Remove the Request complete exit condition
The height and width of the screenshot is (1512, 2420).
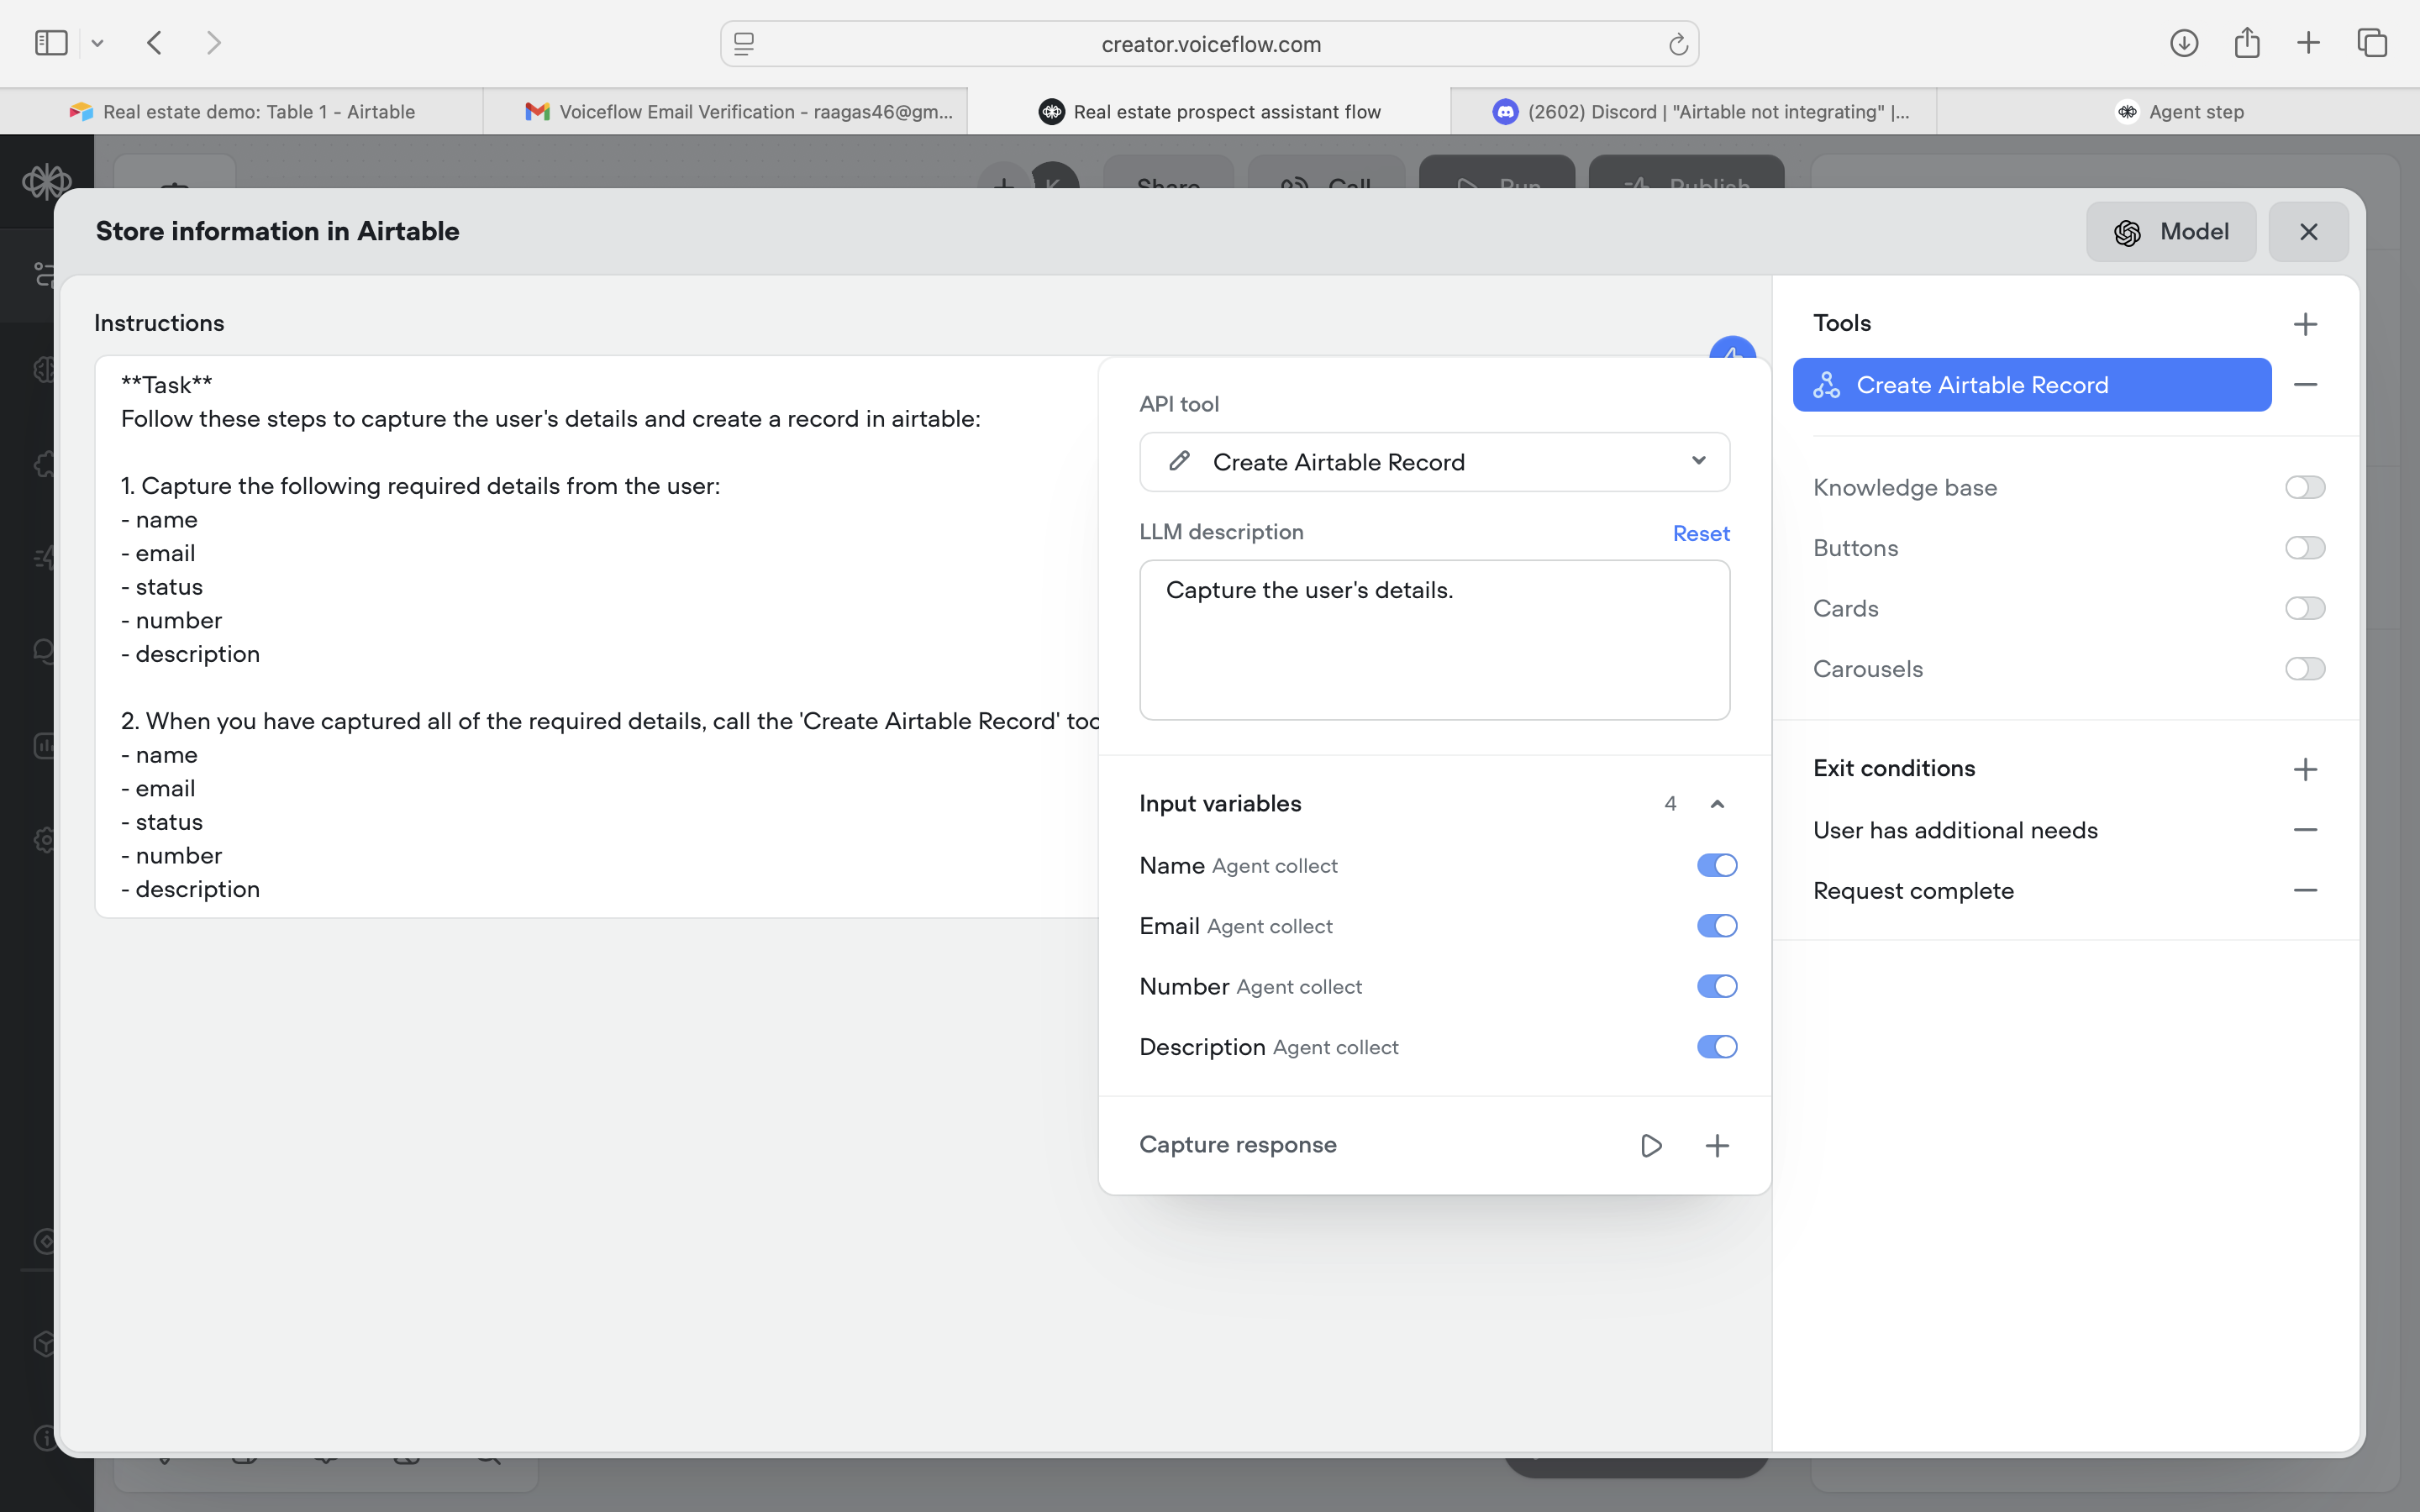point(2305,890)
